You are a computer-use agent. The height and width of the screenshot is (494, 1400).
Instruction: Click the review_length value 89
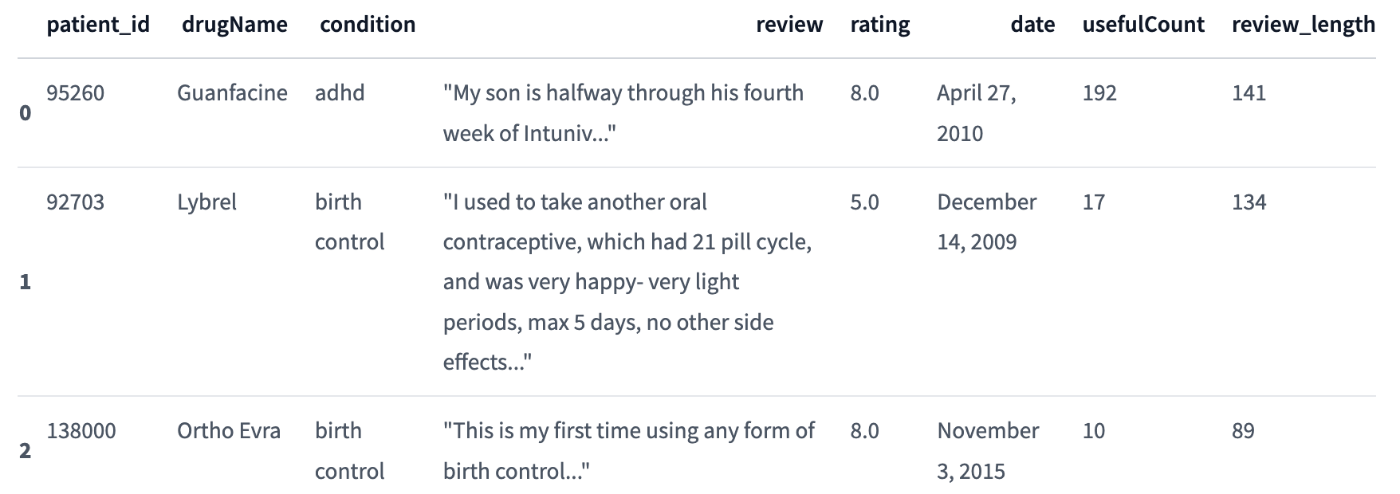point(1243,432)
